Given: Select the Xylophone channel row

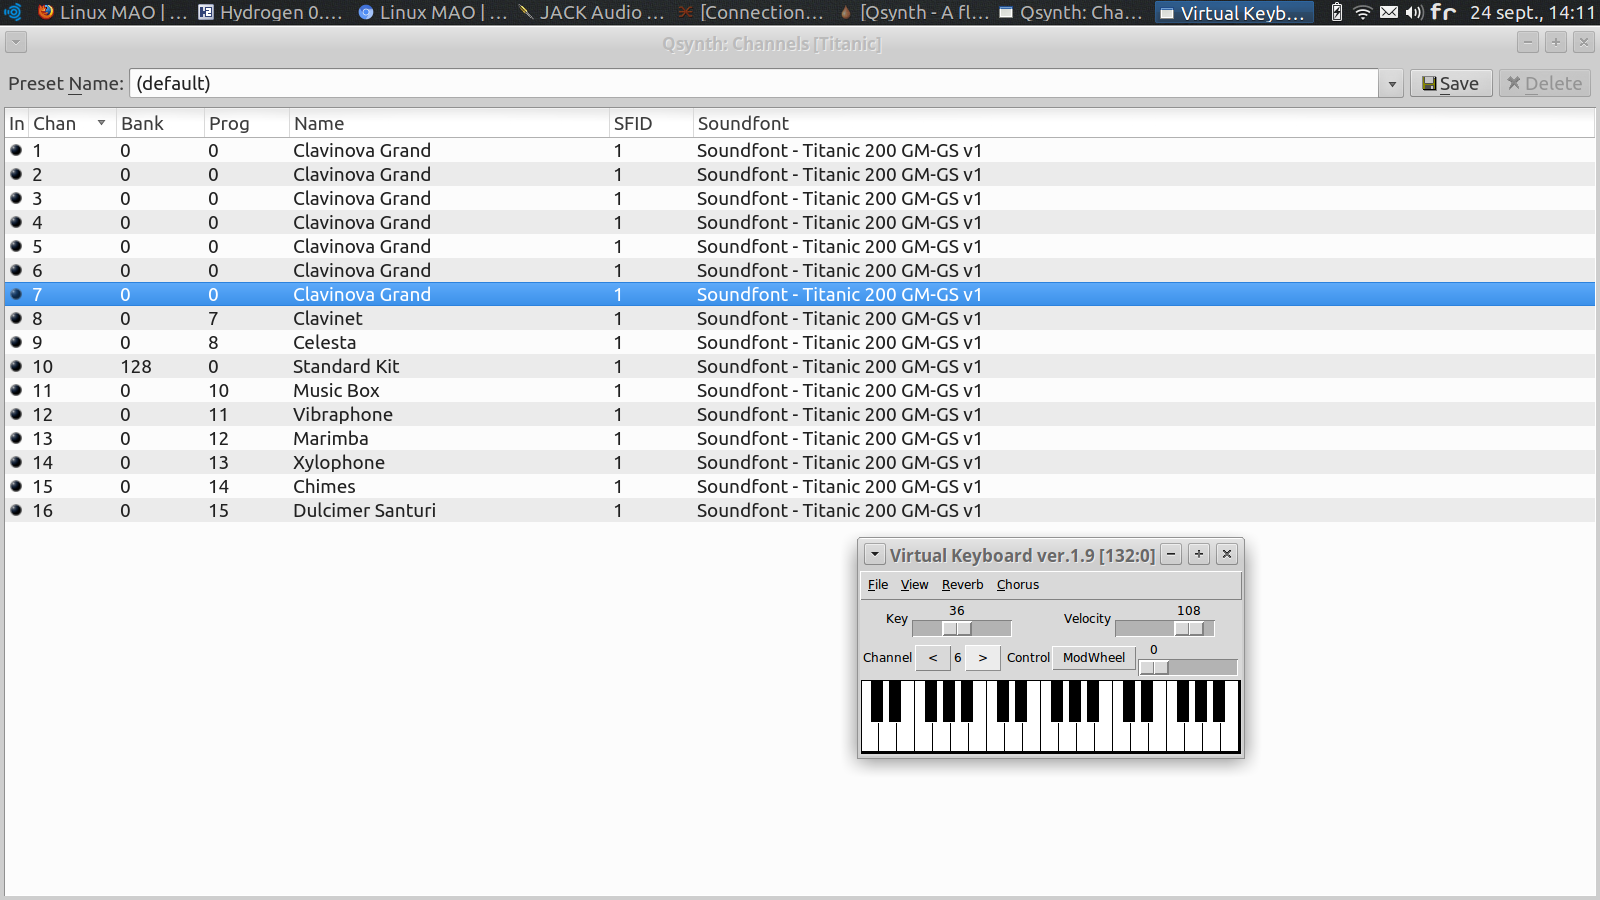Looking at the screenshot, I should click(x=799, y=462).
